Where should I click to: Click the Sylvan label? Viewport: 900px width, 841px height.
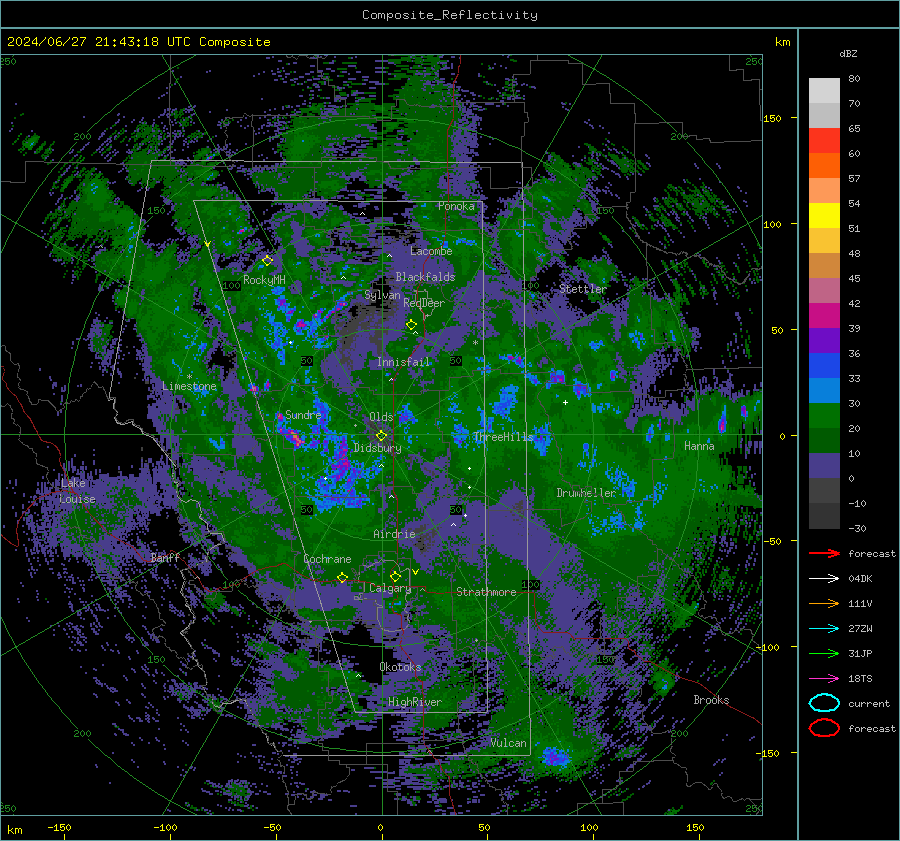coord(382,295)
